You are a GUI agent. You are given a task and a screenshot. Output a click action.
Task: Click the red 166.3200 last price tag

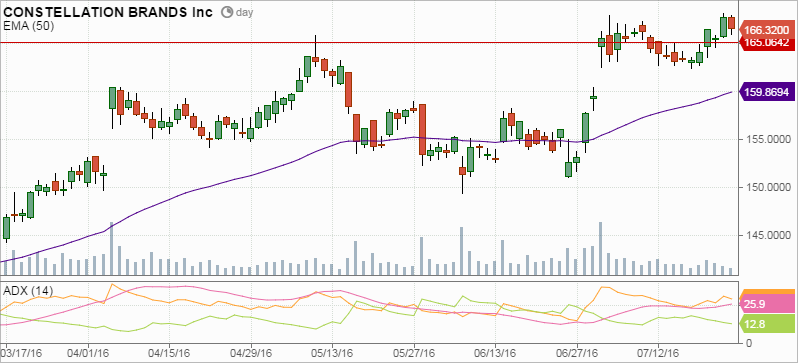766,30
